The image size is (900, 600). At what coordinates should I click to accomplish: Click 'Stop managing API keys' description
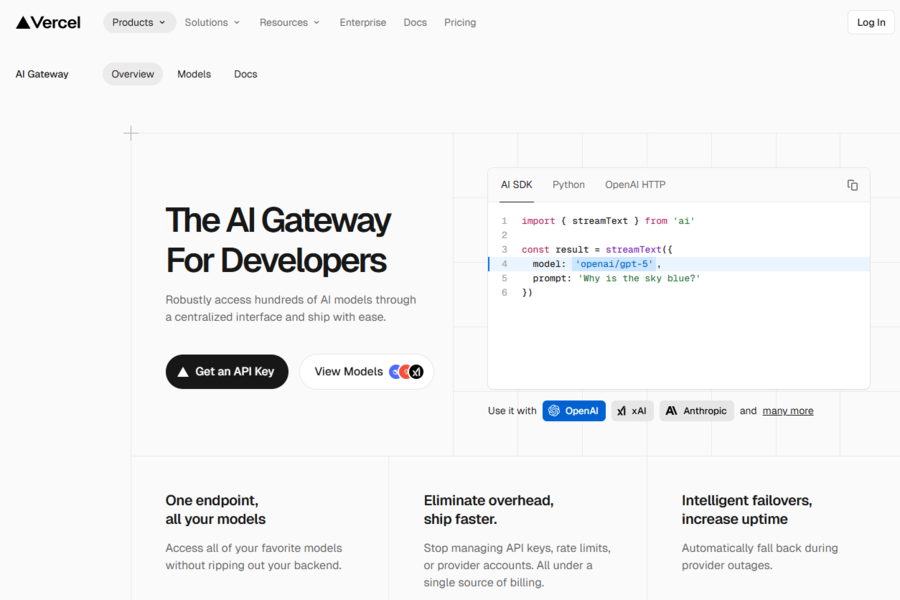click(x=517, y=566)
